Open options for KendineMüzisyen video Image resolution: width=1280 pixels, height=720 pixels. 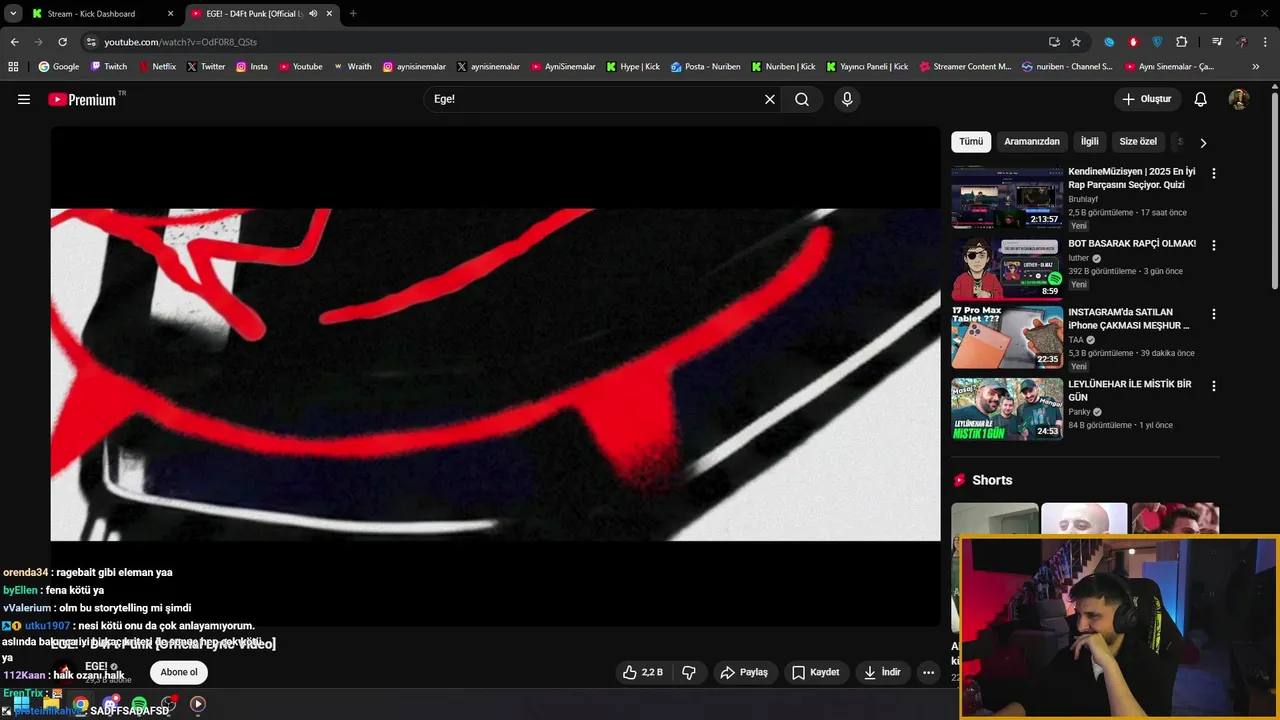point(1214,174)
